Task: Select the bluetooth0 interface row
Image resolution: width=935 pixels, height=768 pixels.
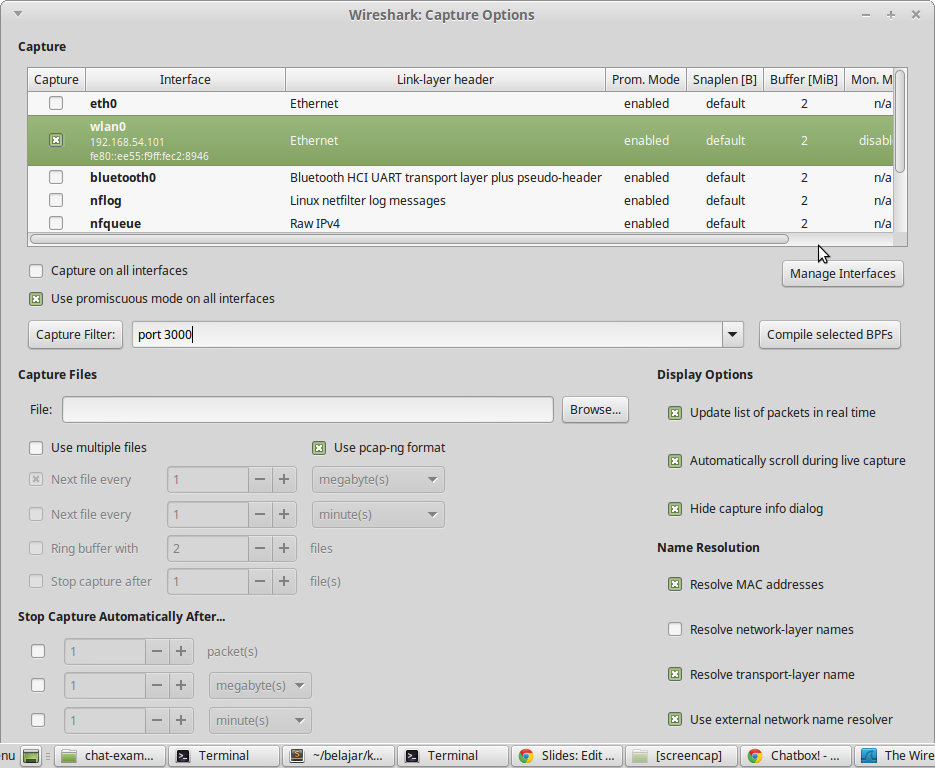Action: tap(460, 177)
